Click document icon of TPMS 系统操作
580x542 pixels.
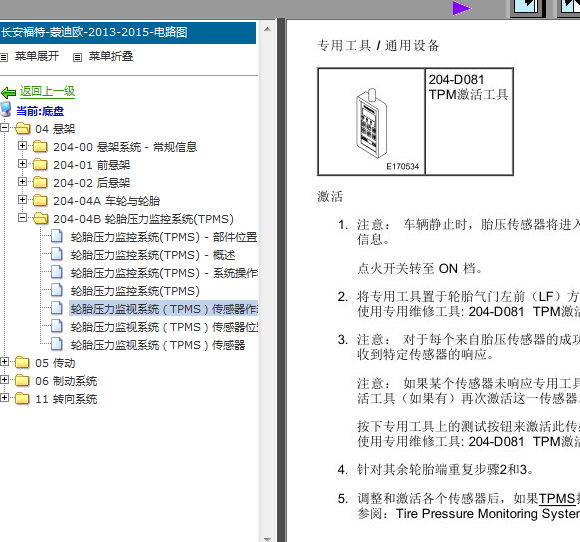click(57, 272)
